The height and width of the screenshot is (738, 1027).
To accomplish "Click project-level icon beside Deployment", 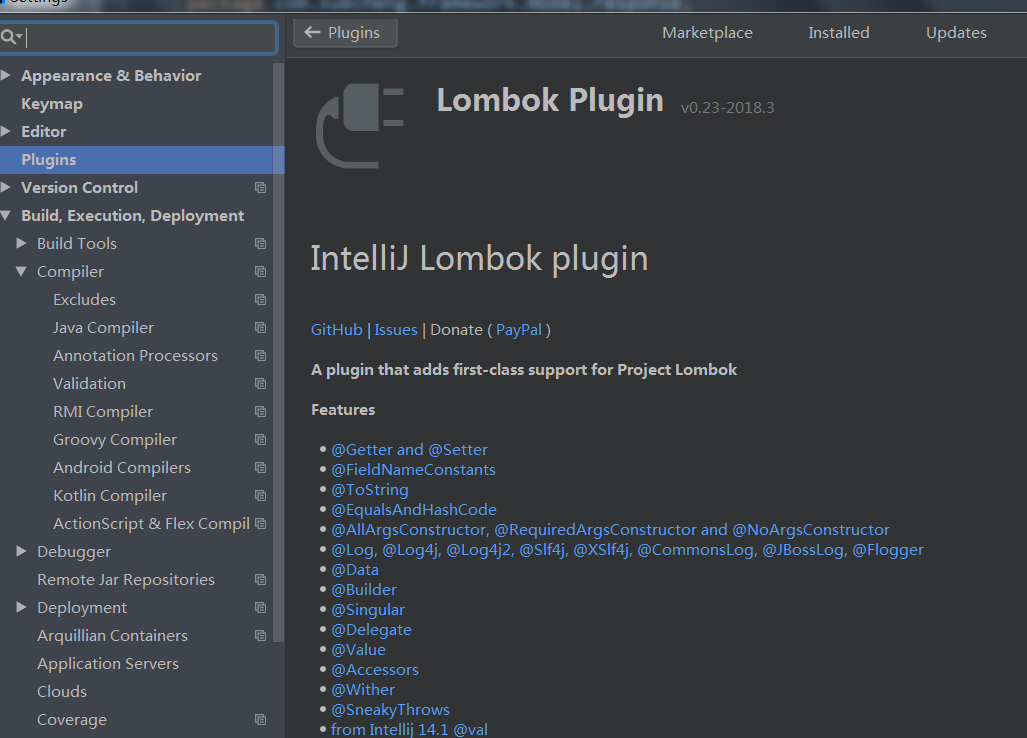I will pyautogui.click(x=261, y=608).
